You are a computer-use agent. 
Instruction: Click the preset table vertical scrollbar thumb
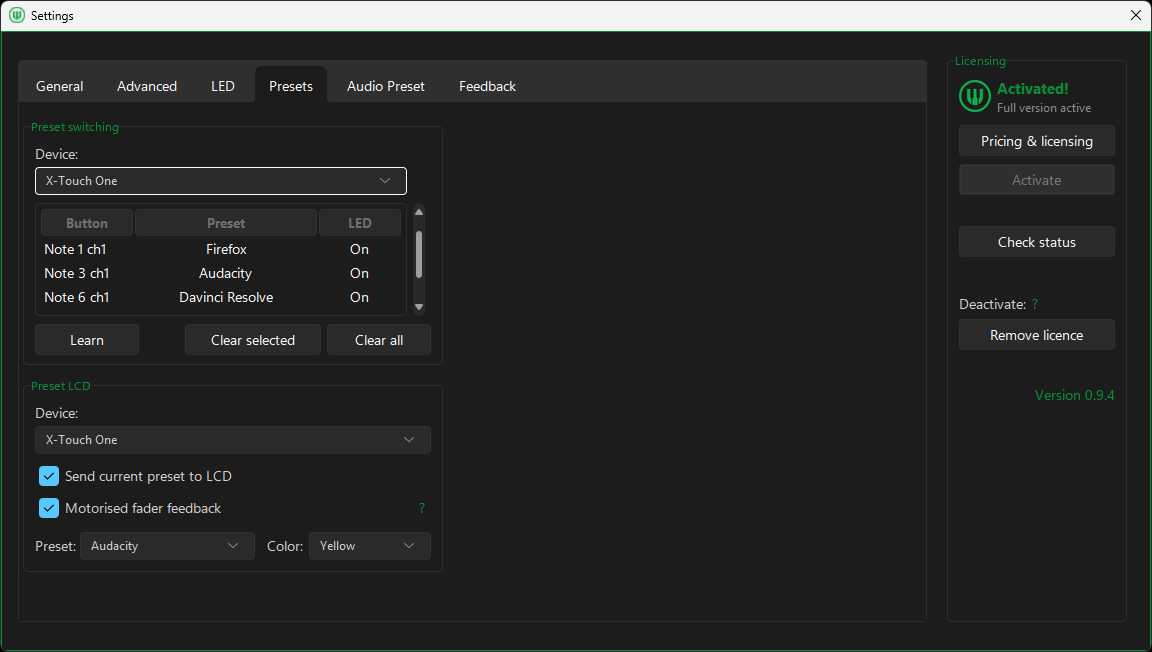pyautogui.click(x=419, y=254)
